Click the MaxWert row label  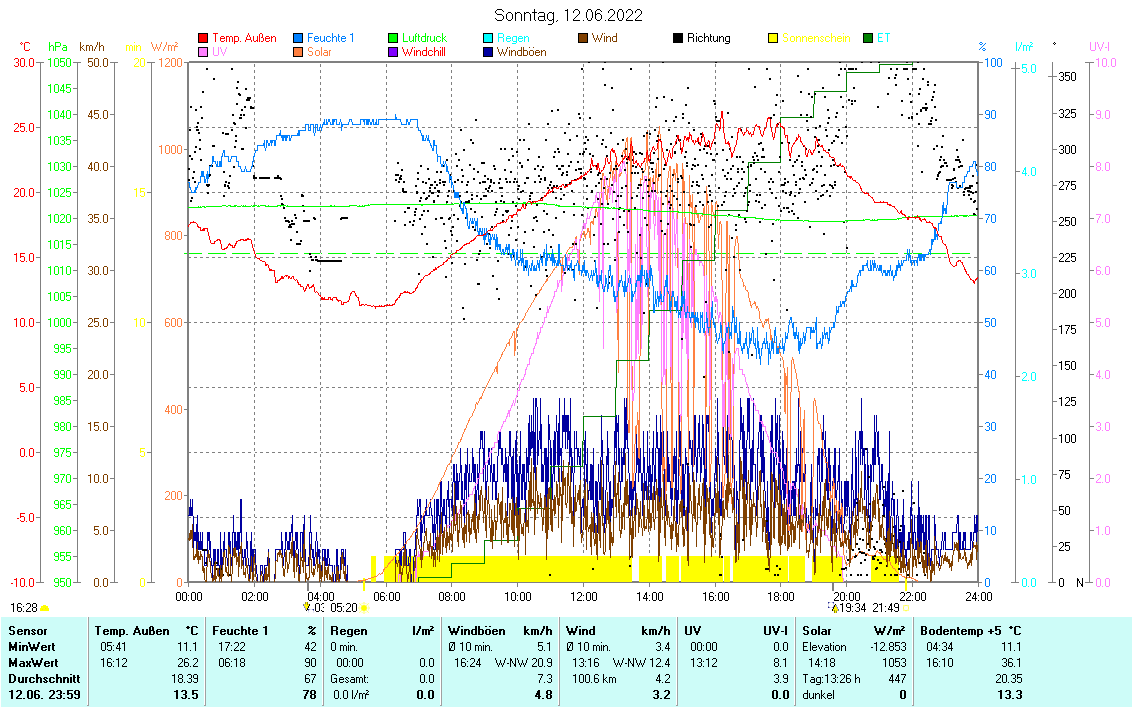tap(33, 663)
